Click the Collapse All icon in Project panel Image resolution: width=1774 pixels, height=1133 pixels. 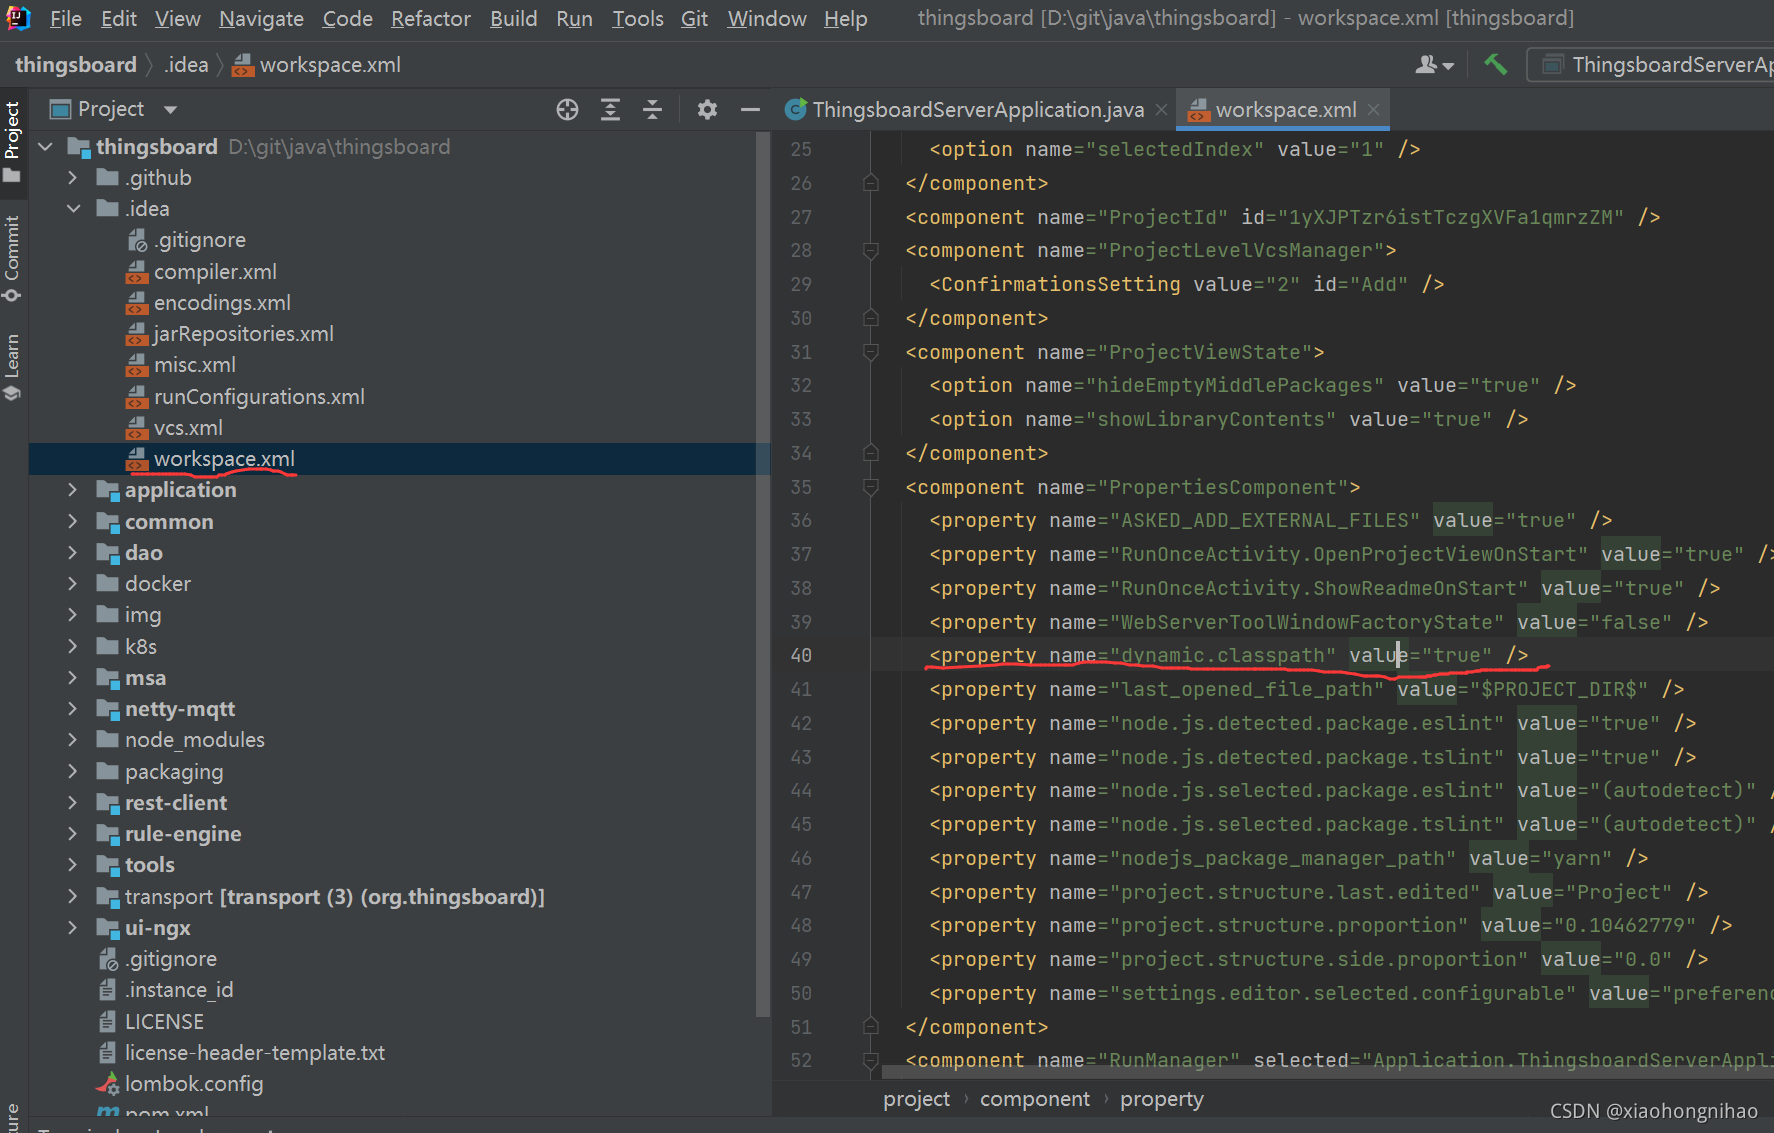pyautogui.click(x=652, y=110)
